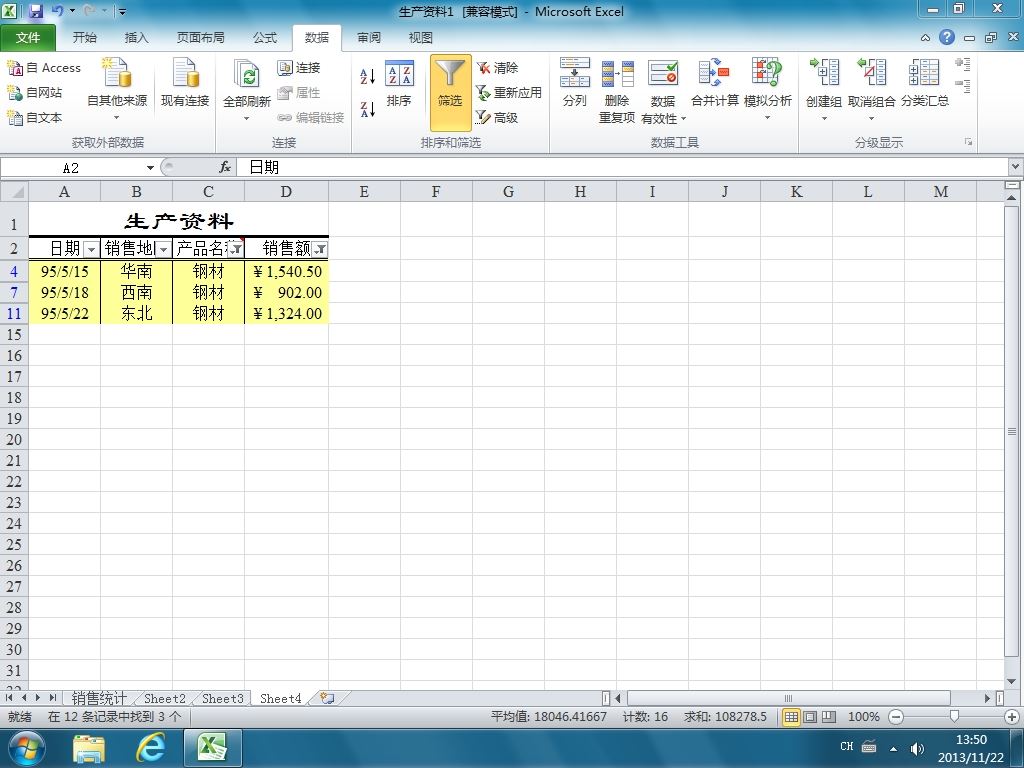Click the vertical scrollbar
This screenshot has width=1024, height=768.
(x=1012, y=431)
